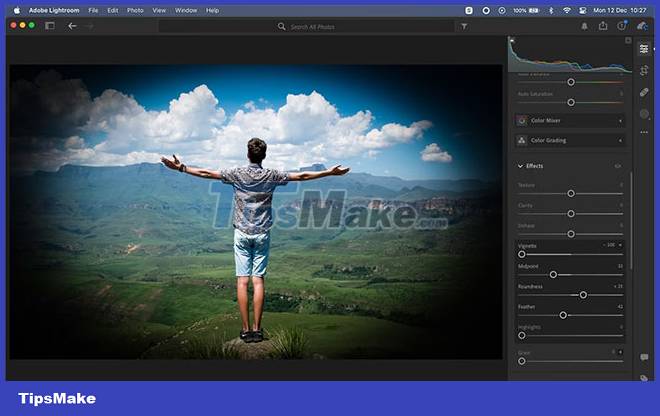Screen dimensions: 660x416
Task: Click the Texture slider handle
Action: click(571, 193)
